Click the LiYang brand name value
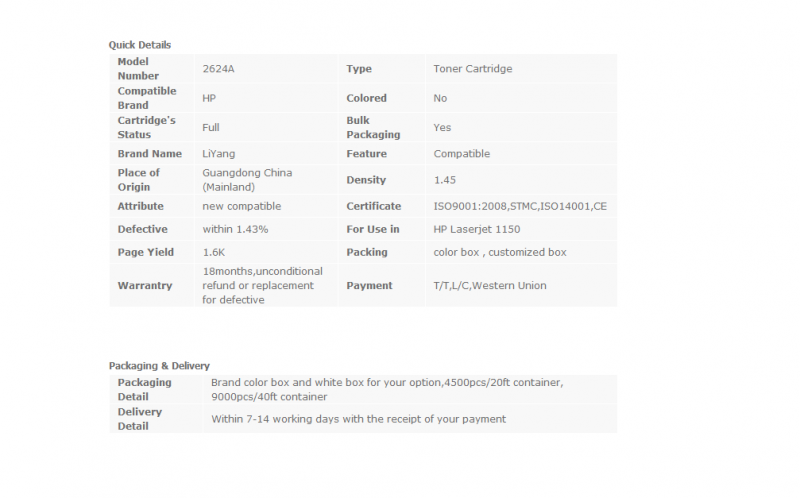 [x=220, y=154]
